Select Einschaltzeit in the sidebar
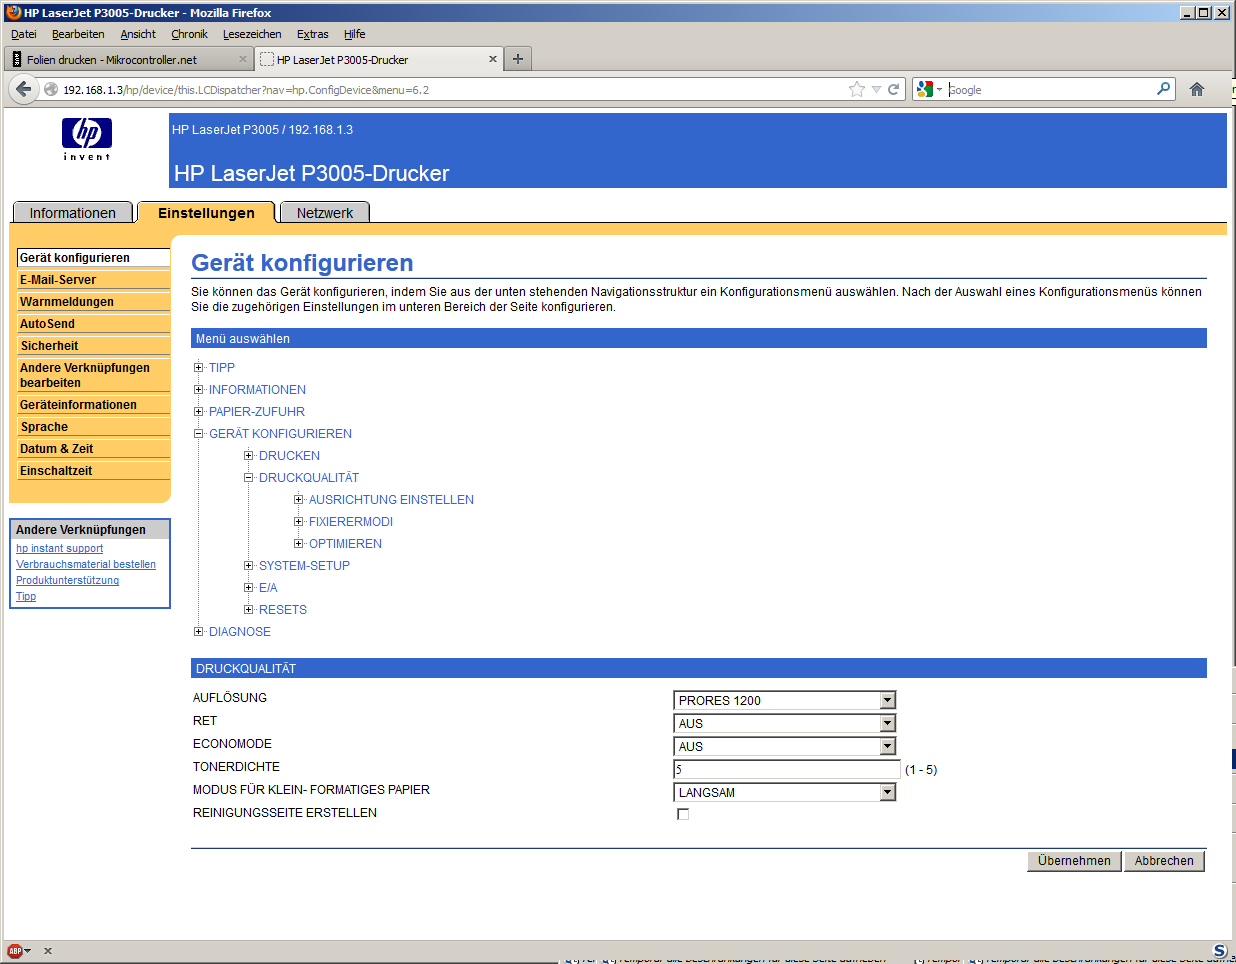Screen dimensions: 1236x964 click(94, 471)
